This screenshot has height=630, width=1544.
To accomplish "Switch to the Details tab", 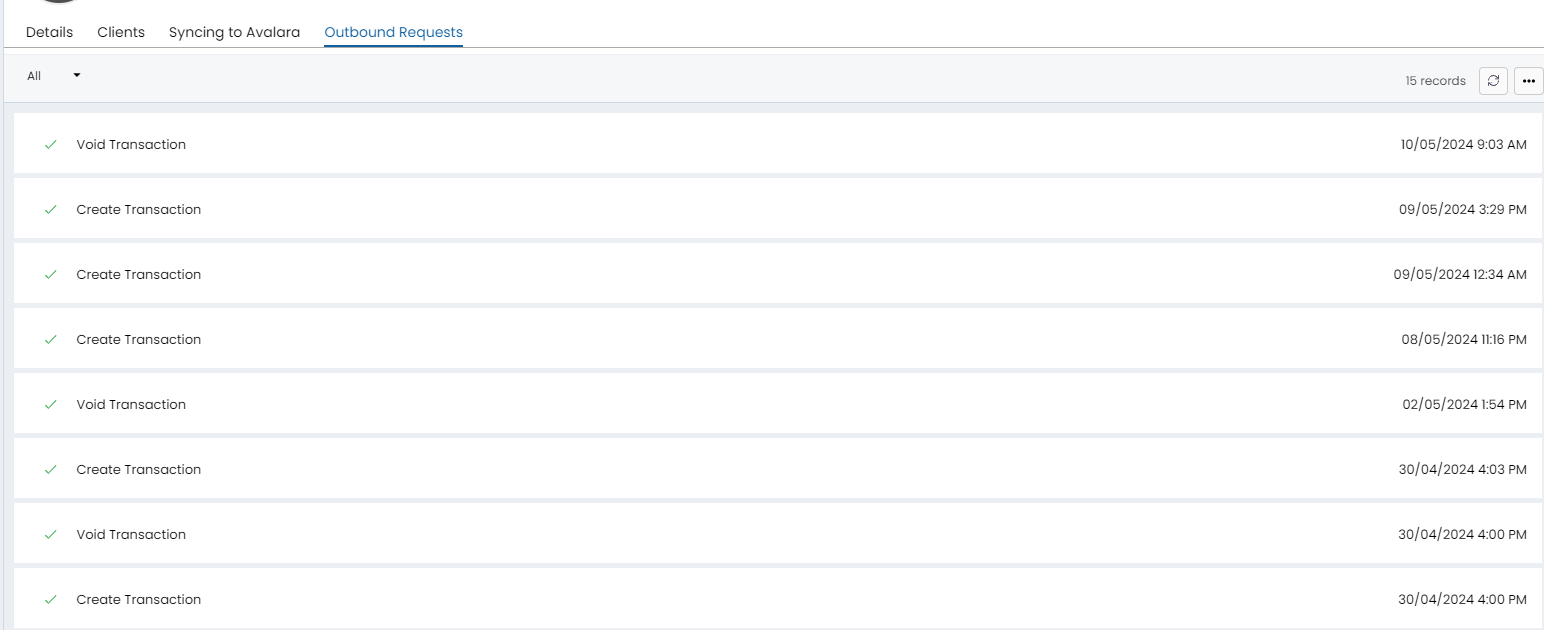I will click(x=49, y=32).
